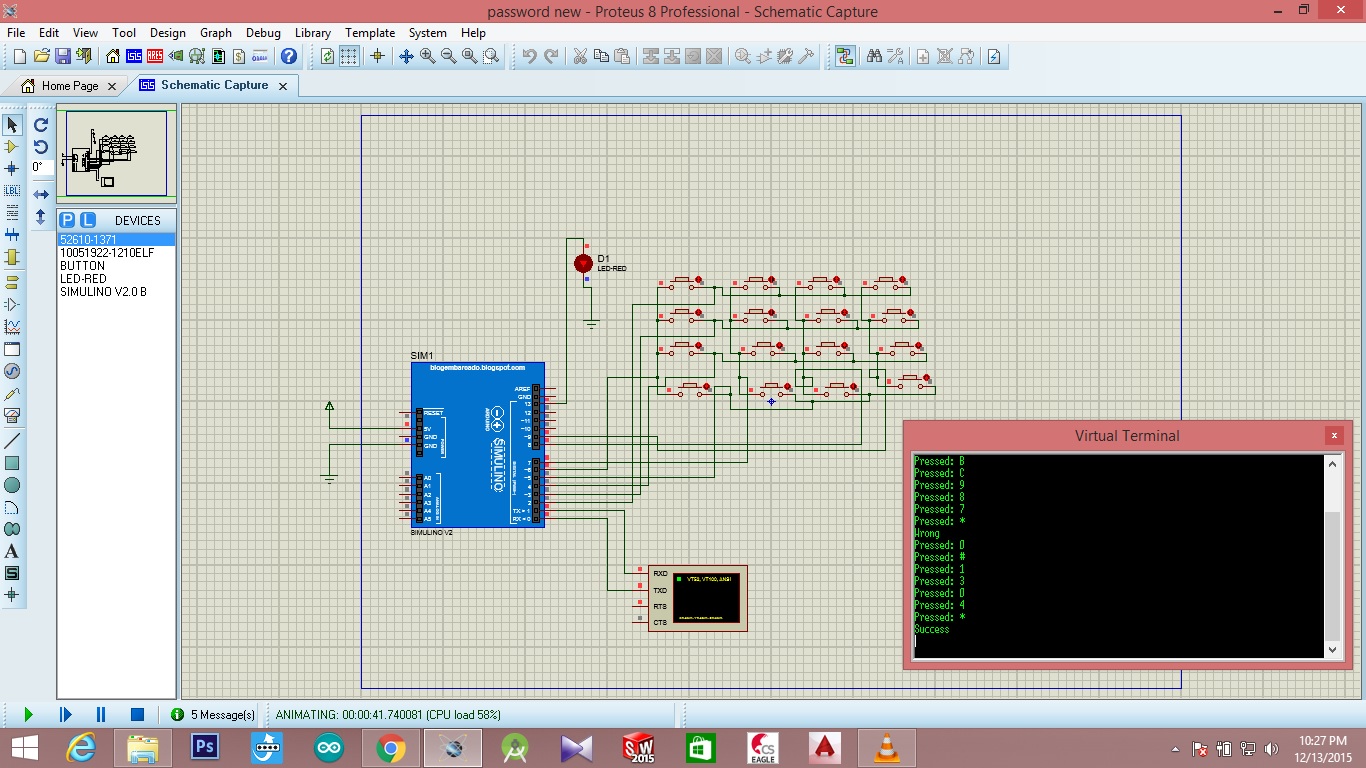1366x768 pixels.
Task: Pause the running simulation
Action: pyautogui.click(x=101, y=714)
